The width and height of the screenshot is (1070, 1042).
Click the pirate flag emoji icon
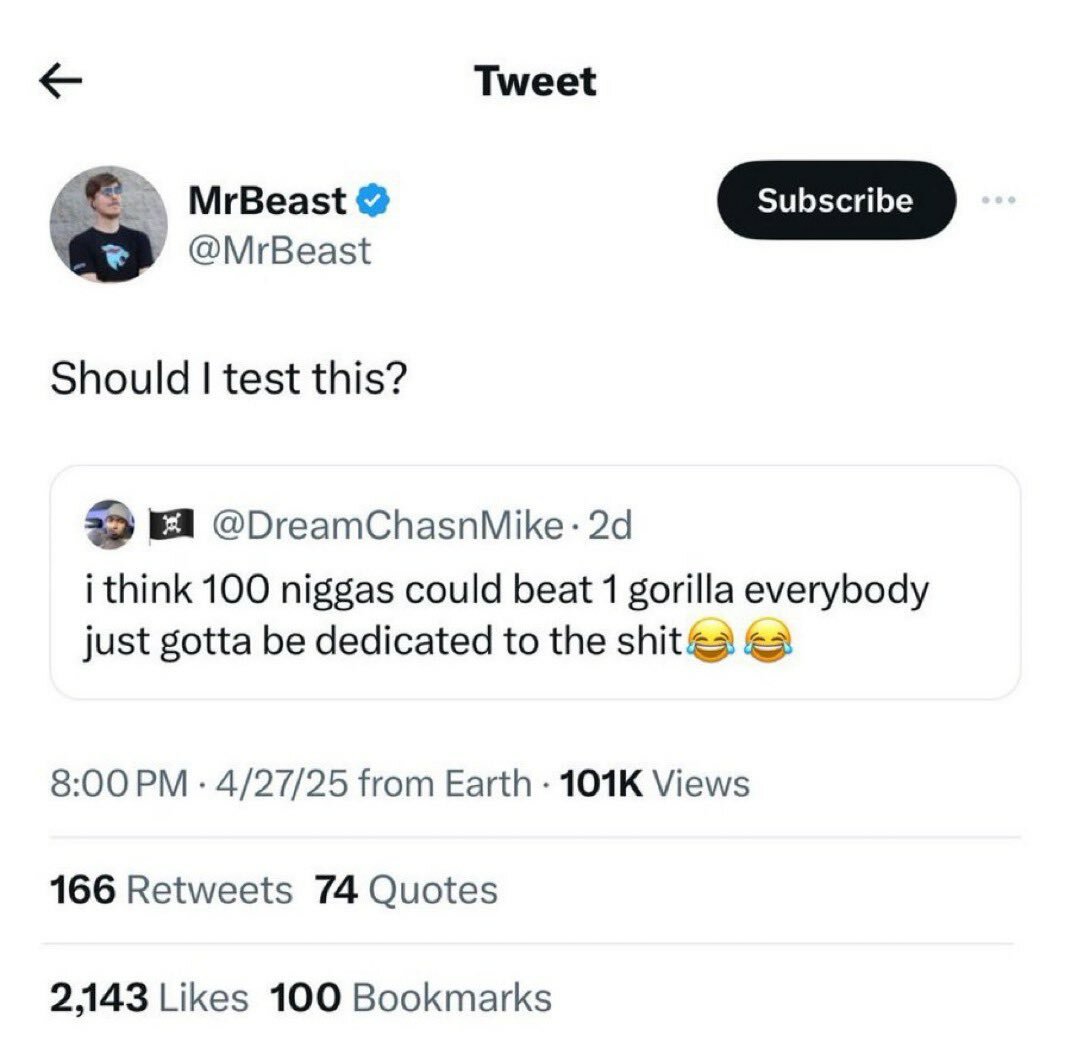(x=172, y=525)
